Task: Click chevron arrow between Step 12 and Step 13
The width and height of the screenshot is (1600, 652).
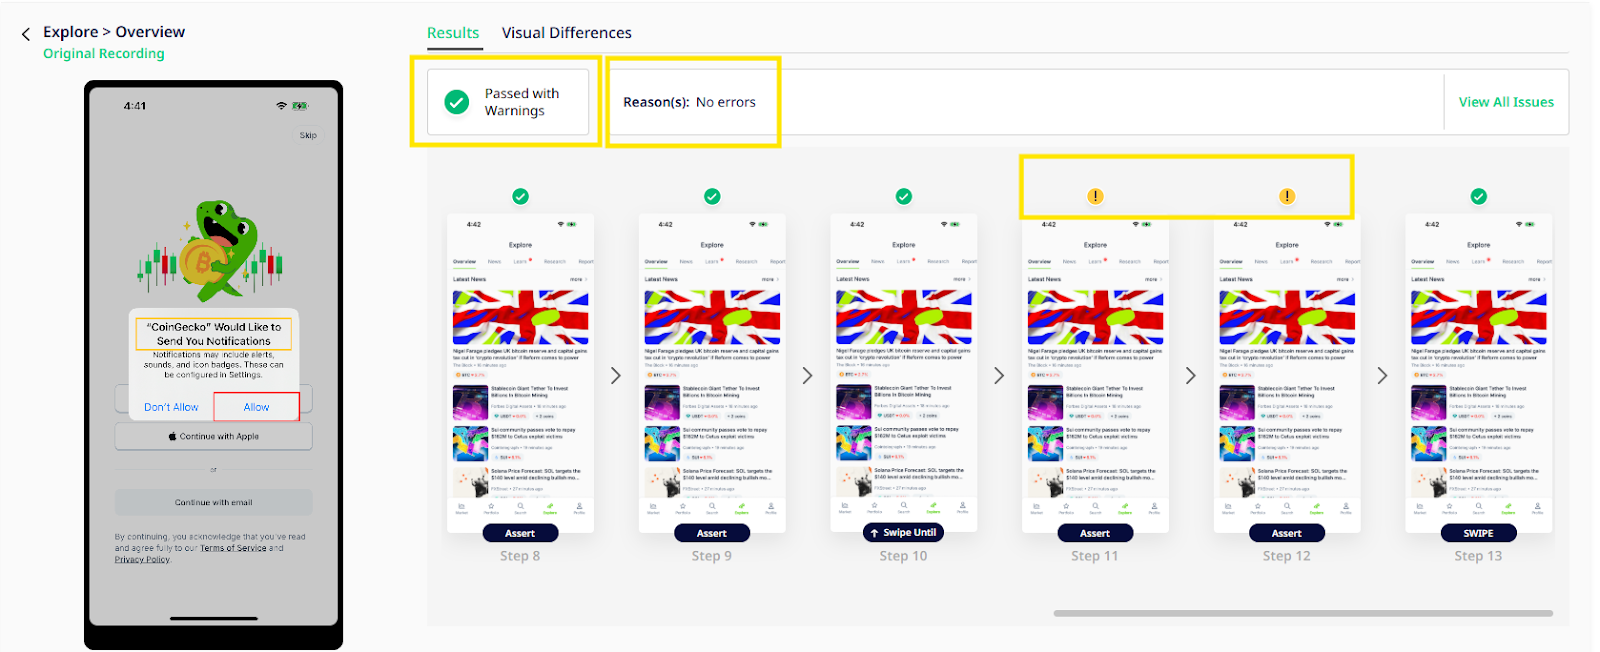Action: (1382, 376)
